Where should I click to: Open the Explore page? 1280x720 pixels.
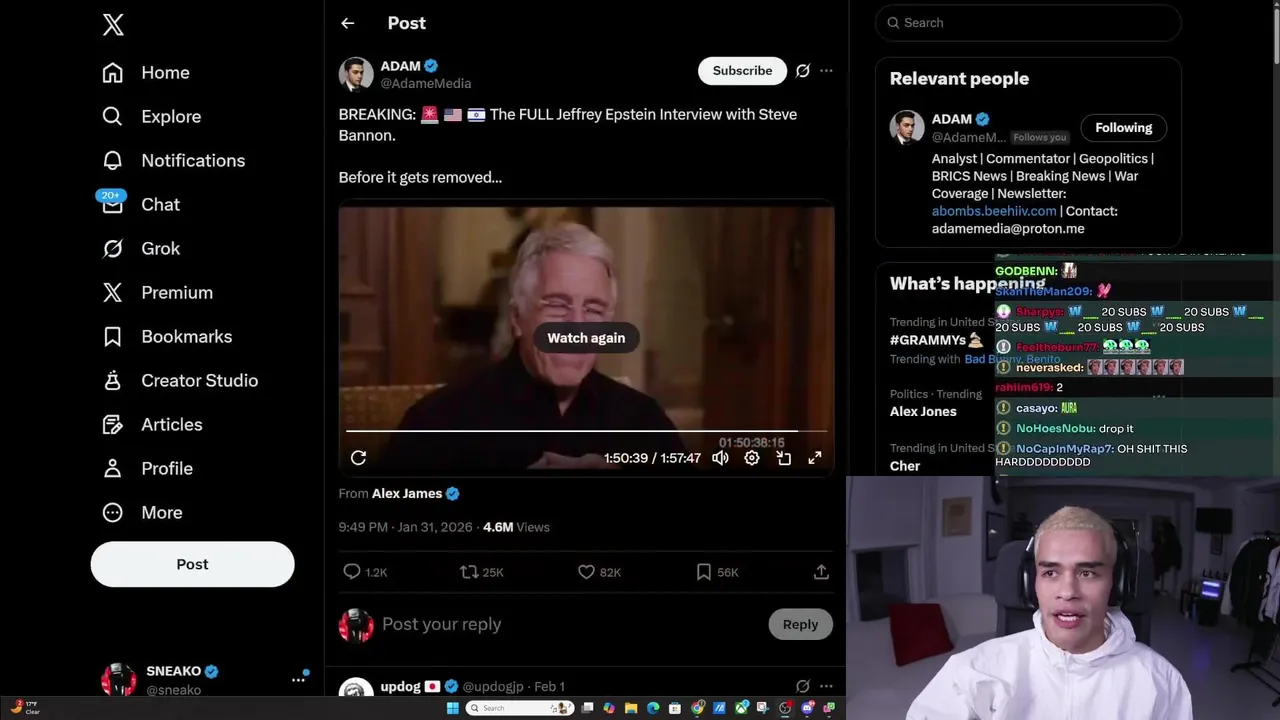[152, 116]
